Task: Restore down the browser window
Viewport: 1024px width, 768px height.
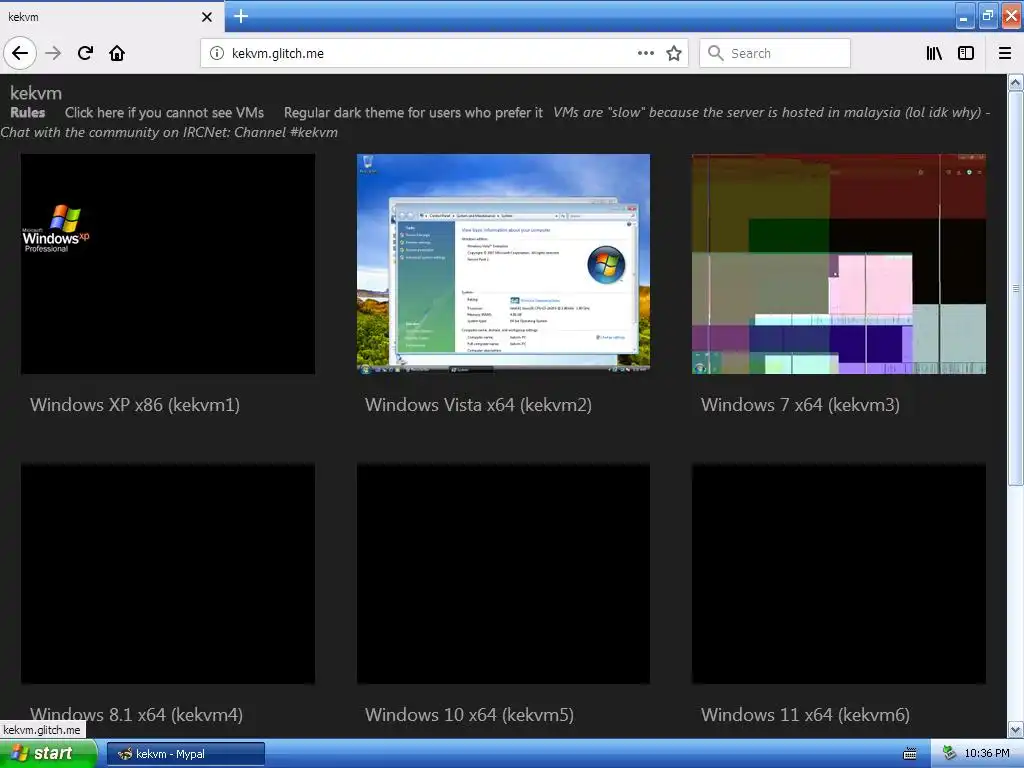Action: pyautogui.click(x=987, y=16)
